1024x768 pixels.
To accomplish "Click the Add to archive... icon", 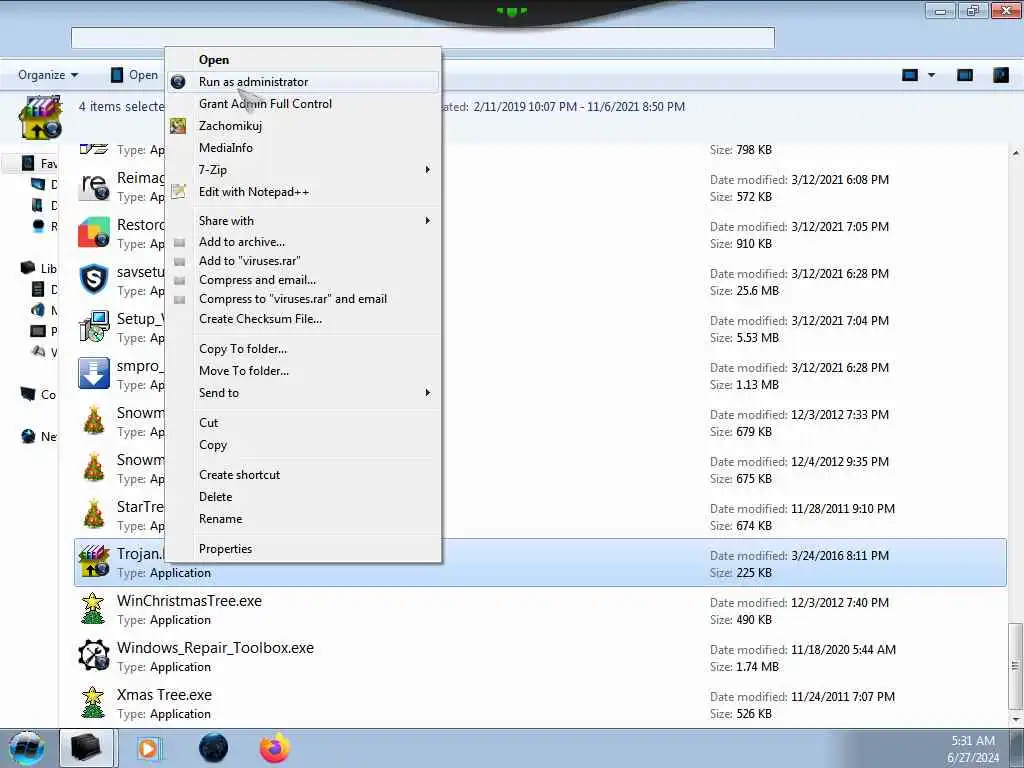I will (x=179, y=242).
